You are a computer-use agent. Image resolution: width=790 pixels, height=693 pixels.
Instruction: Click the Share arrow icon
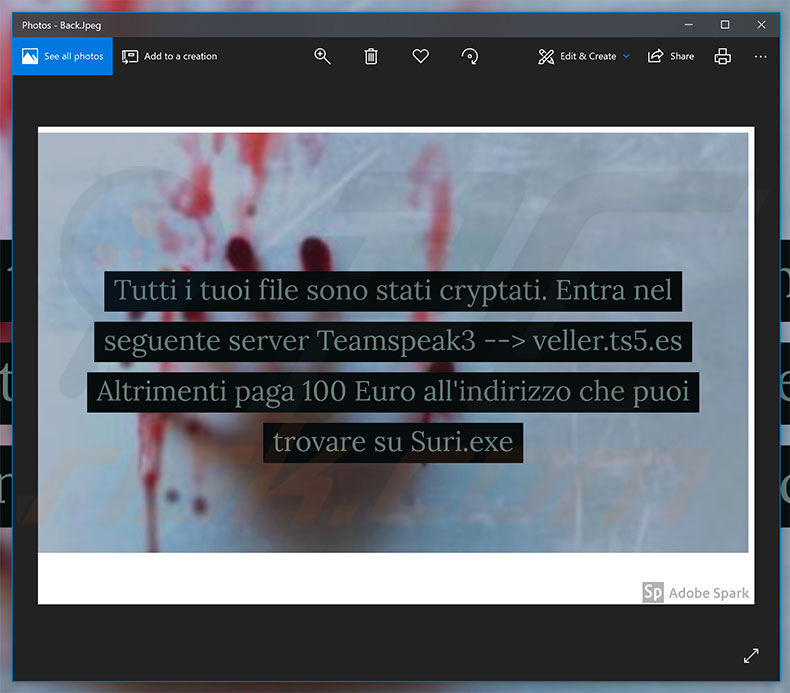[656, 57]
